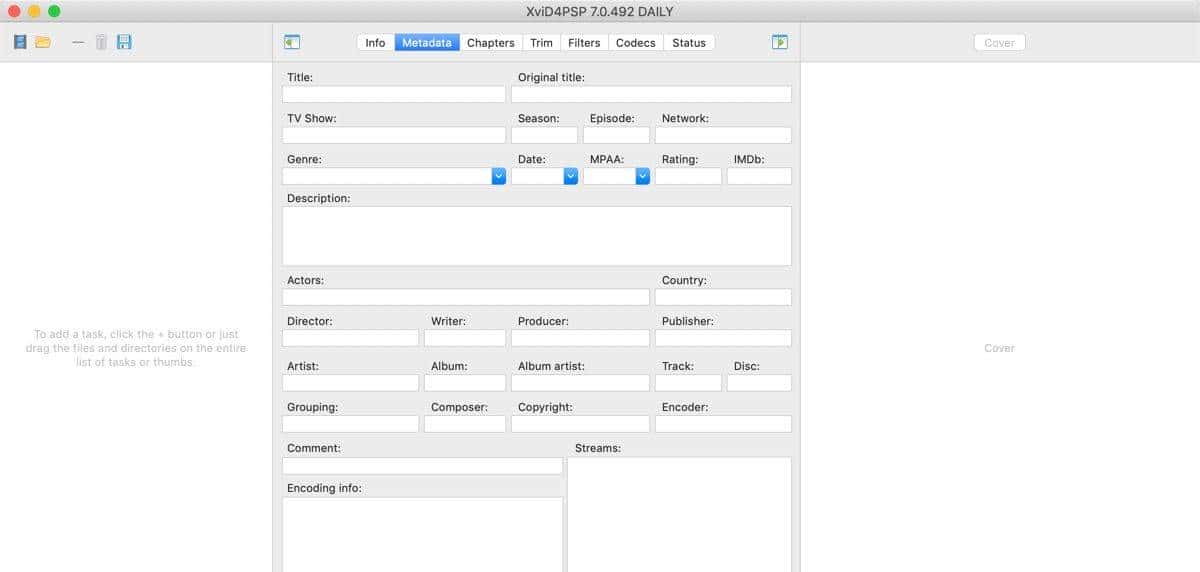Expand the Date dropdown arrow
The image size is (1200, 572).
click(570, 176)
